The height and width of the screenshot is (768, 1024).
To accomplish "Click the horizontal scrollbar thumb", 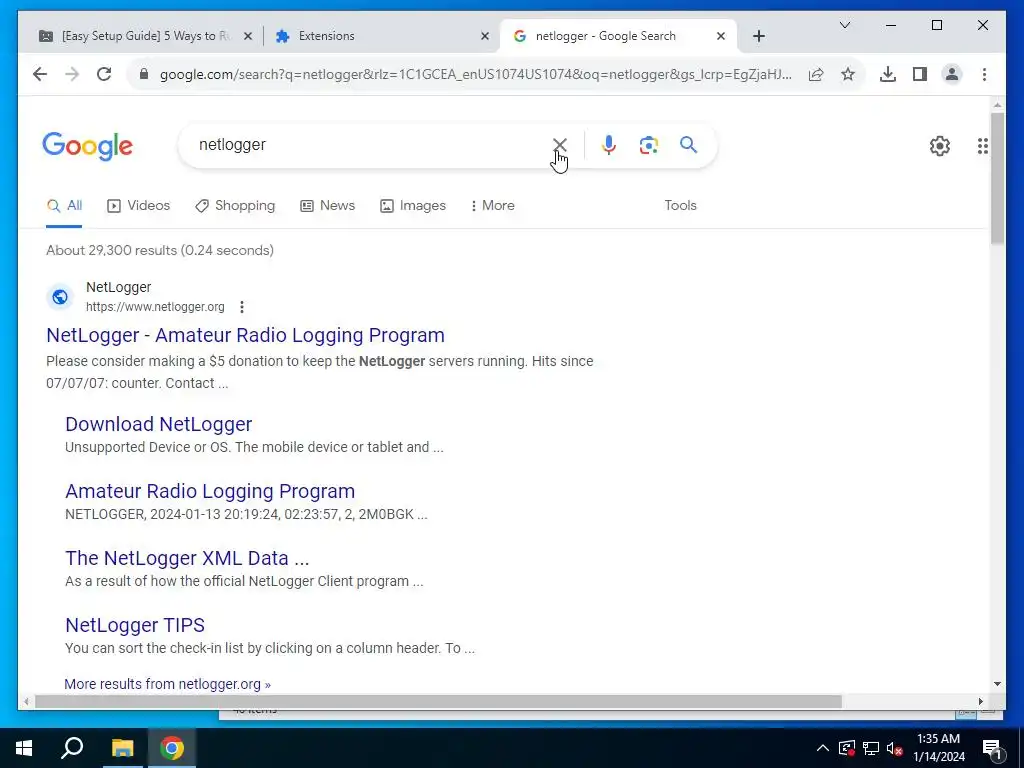I will coord(438,701).
